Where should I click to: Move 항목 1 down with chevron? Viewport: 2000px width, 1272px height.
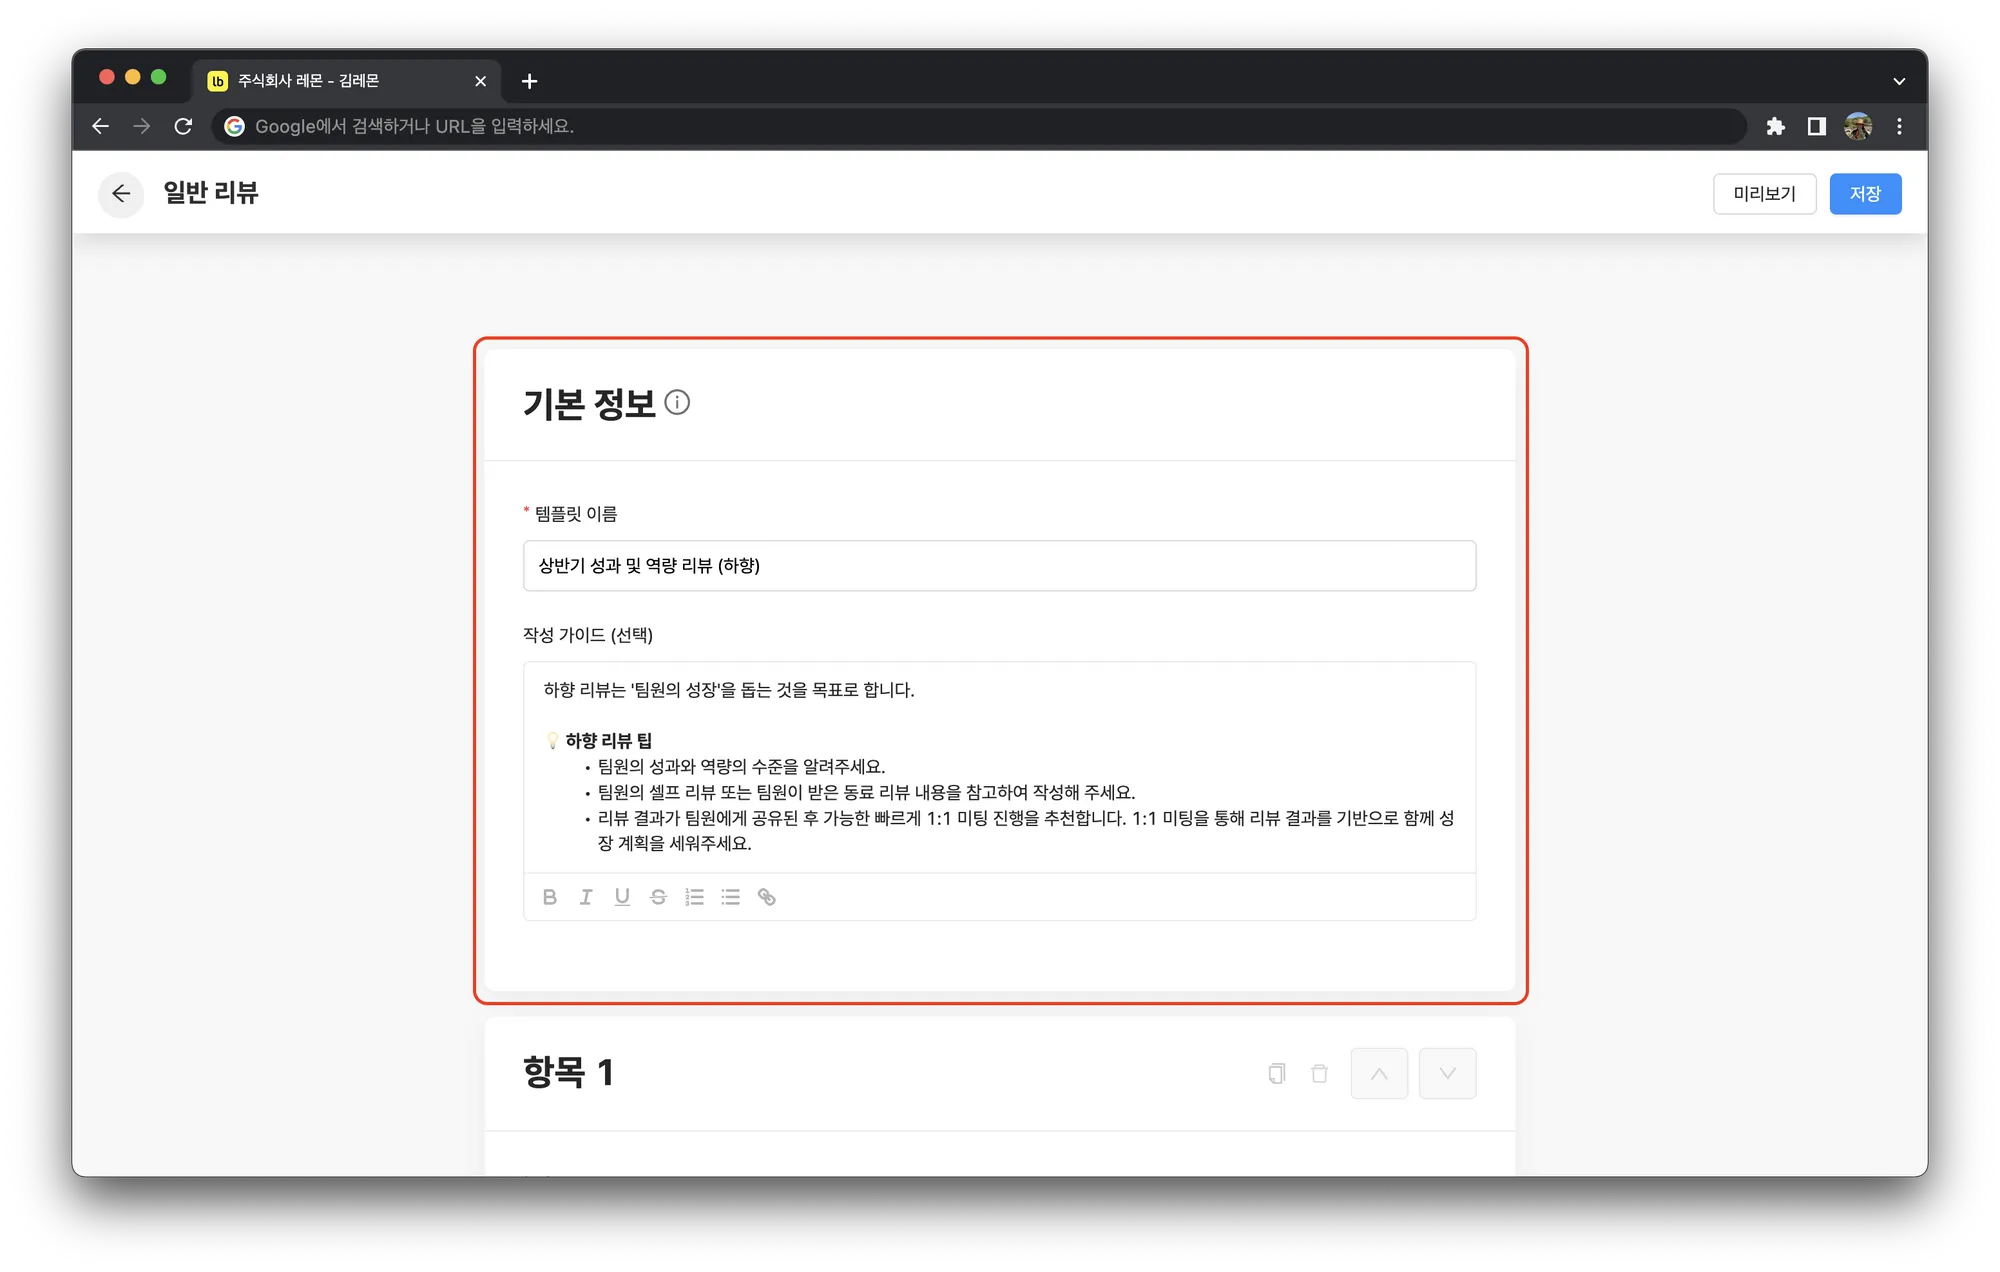pos(1447,1073)
